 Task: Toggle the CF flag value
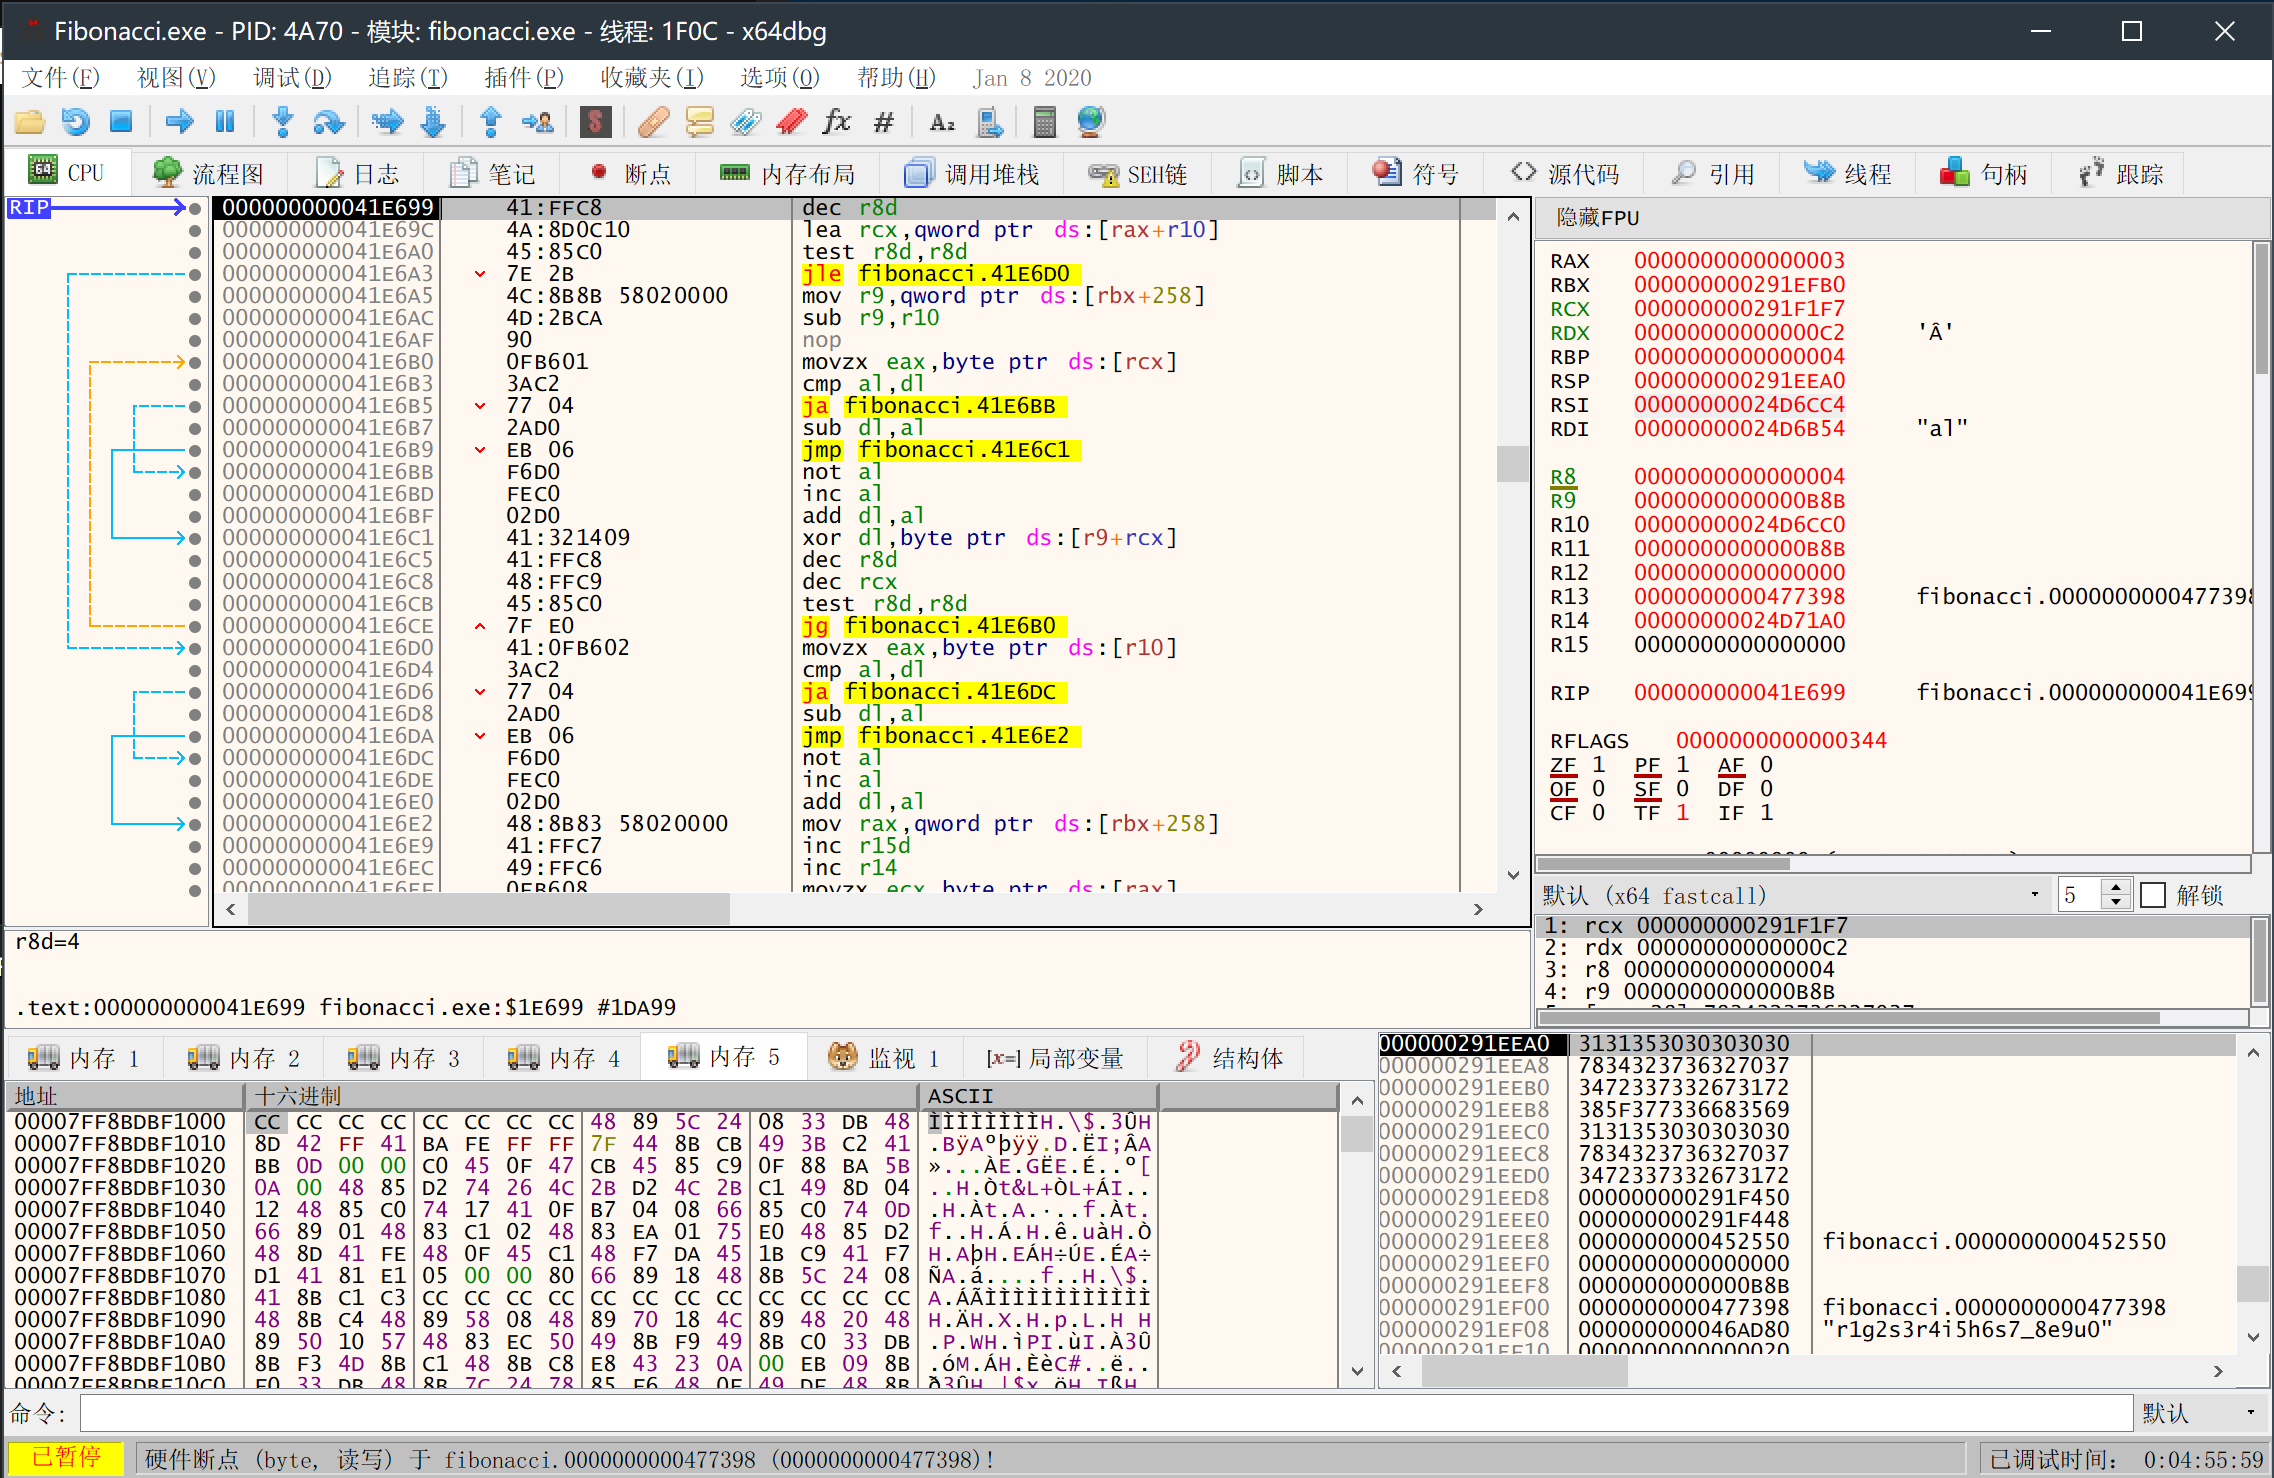[1598, 813]
